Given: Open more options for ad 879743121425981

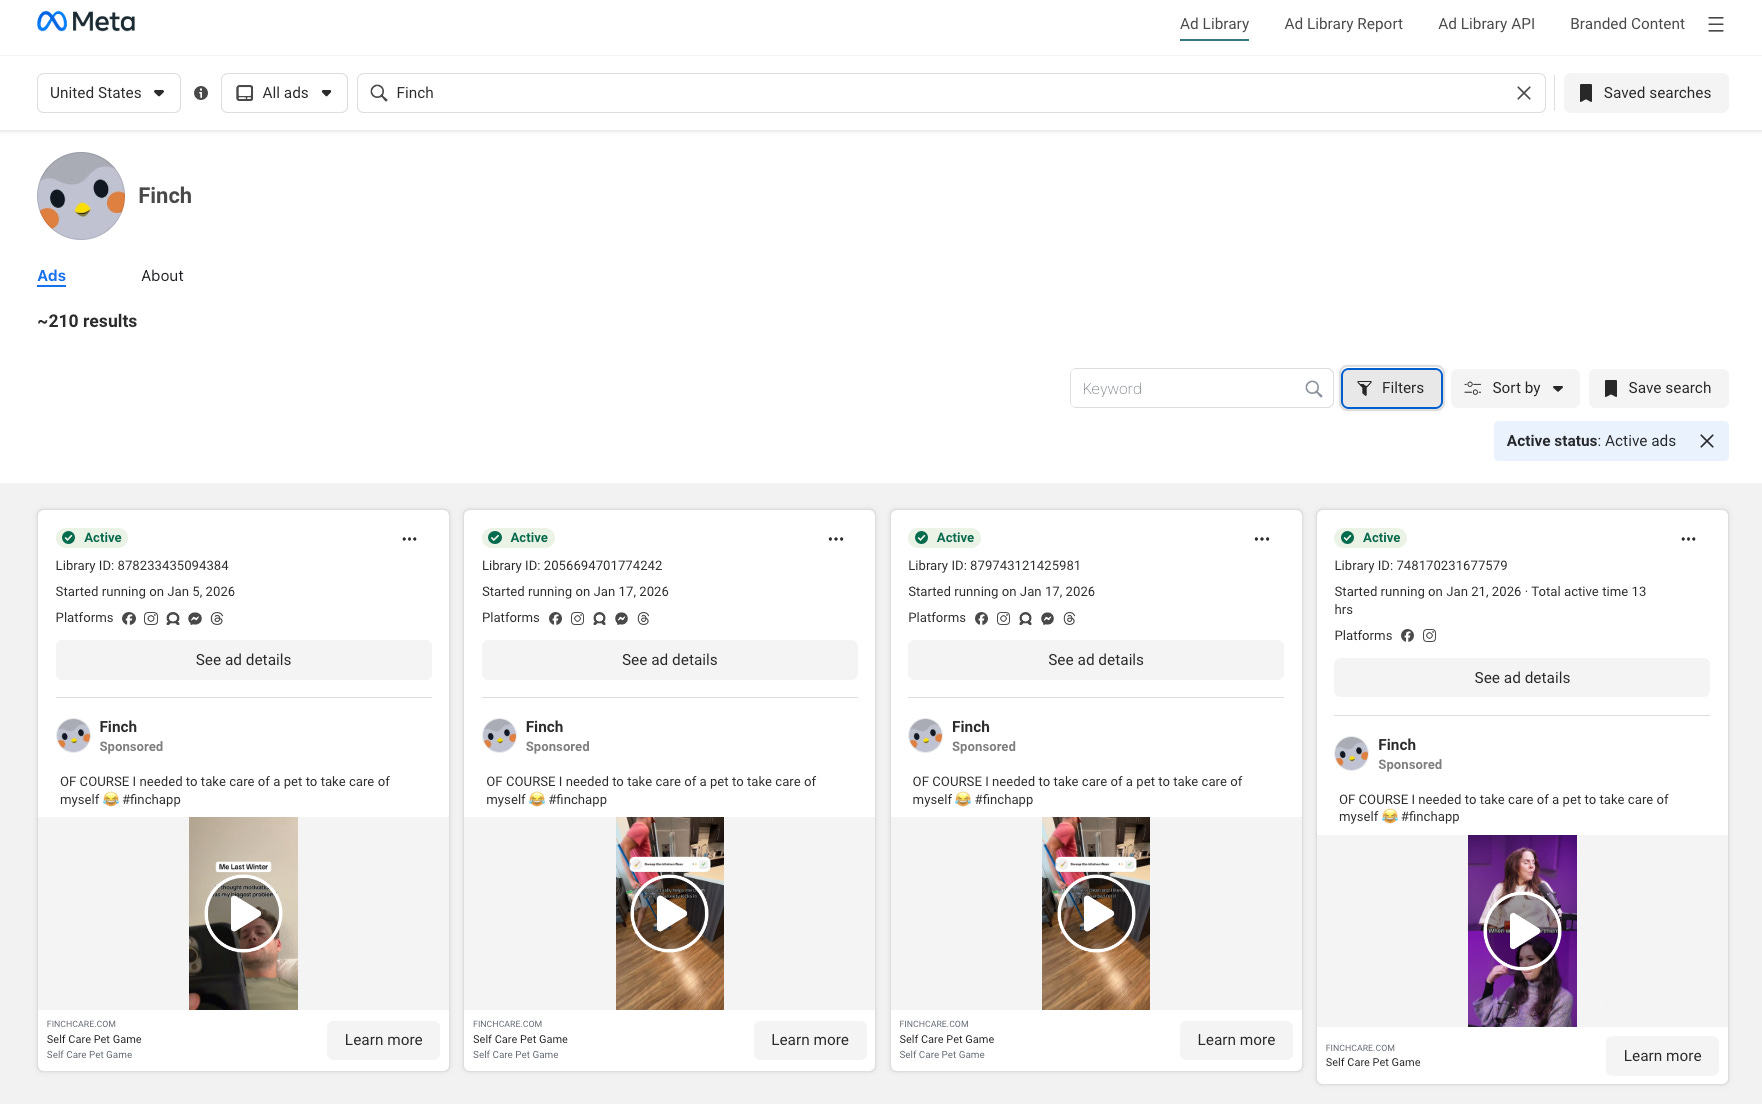Looking at the screenshot, I should (1262, 539).
